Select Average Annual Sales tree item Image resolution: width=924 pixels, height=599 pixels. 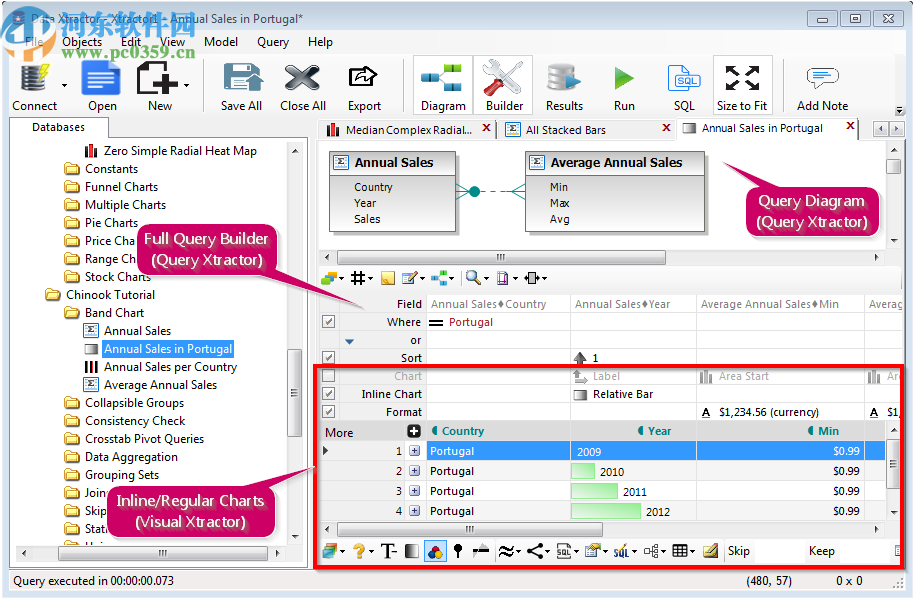[160, 385]
